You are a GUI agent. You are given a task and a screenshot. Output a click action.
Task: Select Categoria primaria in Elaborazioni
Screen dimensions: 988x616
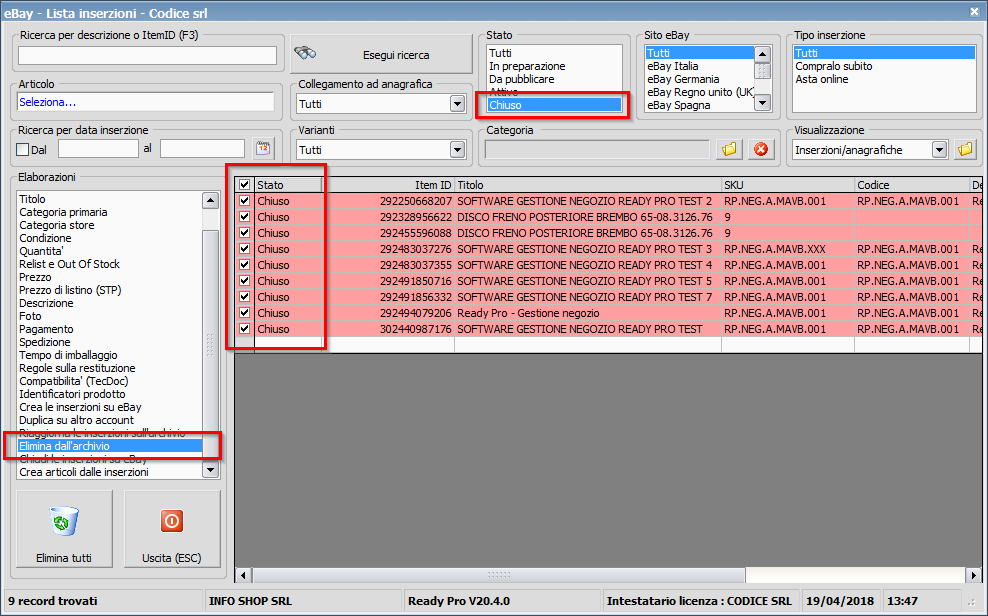click(x=110, y=212)
